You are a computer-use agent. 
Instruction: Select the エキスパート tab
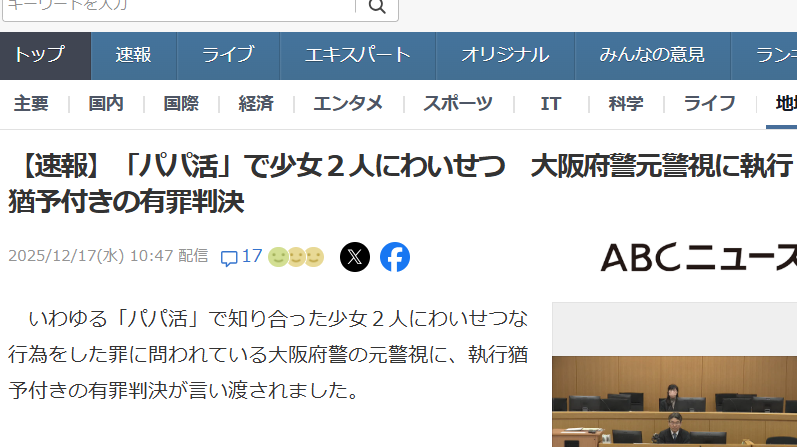point(358,56)
